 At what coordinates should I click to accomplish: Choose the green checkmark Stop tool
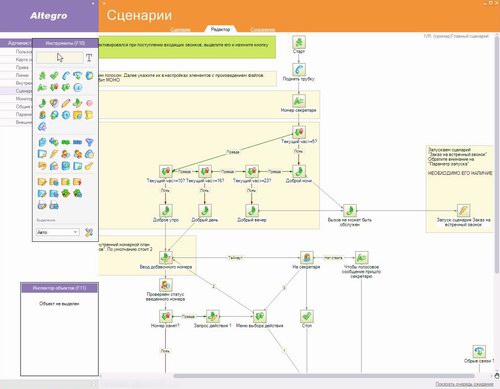[x=54, y=76]
